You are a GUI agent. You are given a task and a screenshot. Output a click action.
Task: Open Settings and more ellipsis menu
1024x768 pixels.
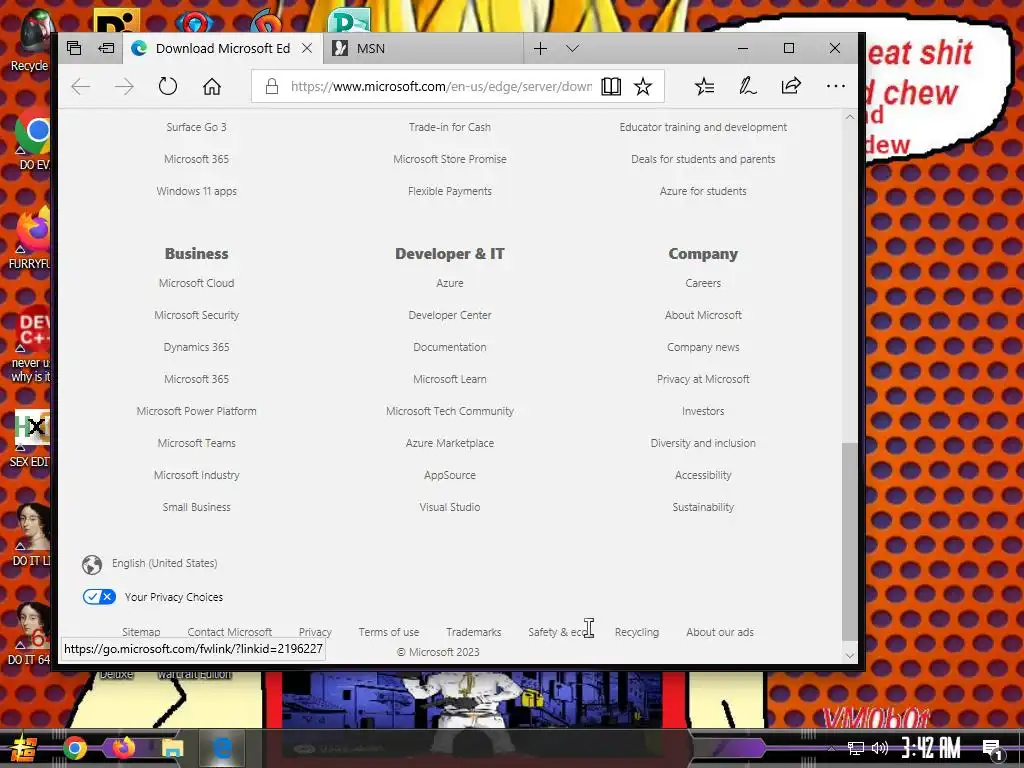835,86
